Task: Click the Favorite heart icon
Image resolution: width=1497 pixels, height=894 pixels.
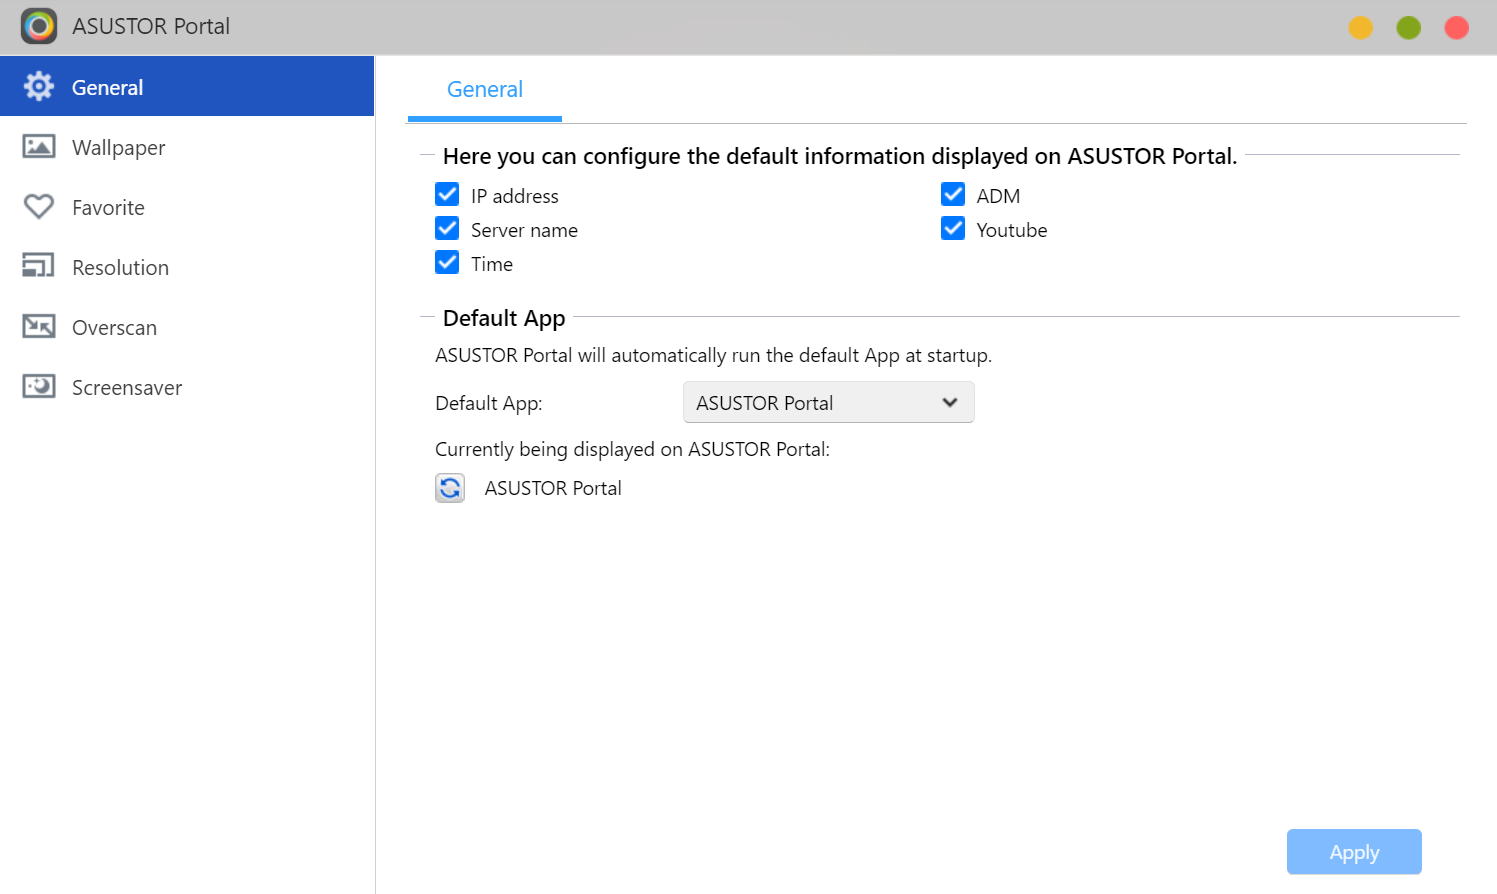Action: coord(39,206)
